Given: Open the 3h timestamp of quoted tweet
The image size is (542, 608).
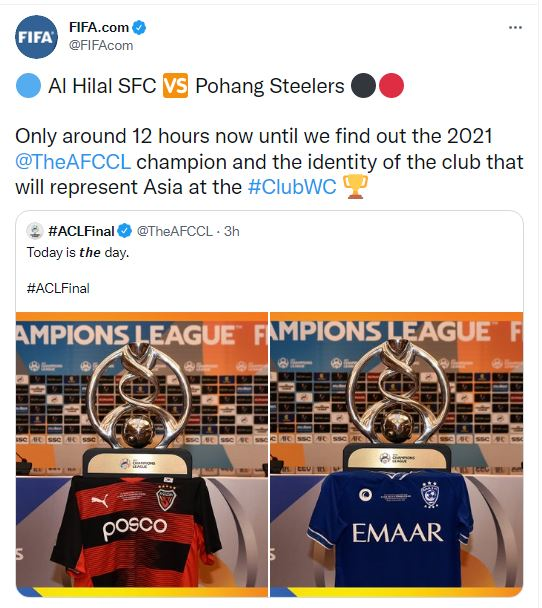Looking at the screenshot, I should tap(232, 231).
